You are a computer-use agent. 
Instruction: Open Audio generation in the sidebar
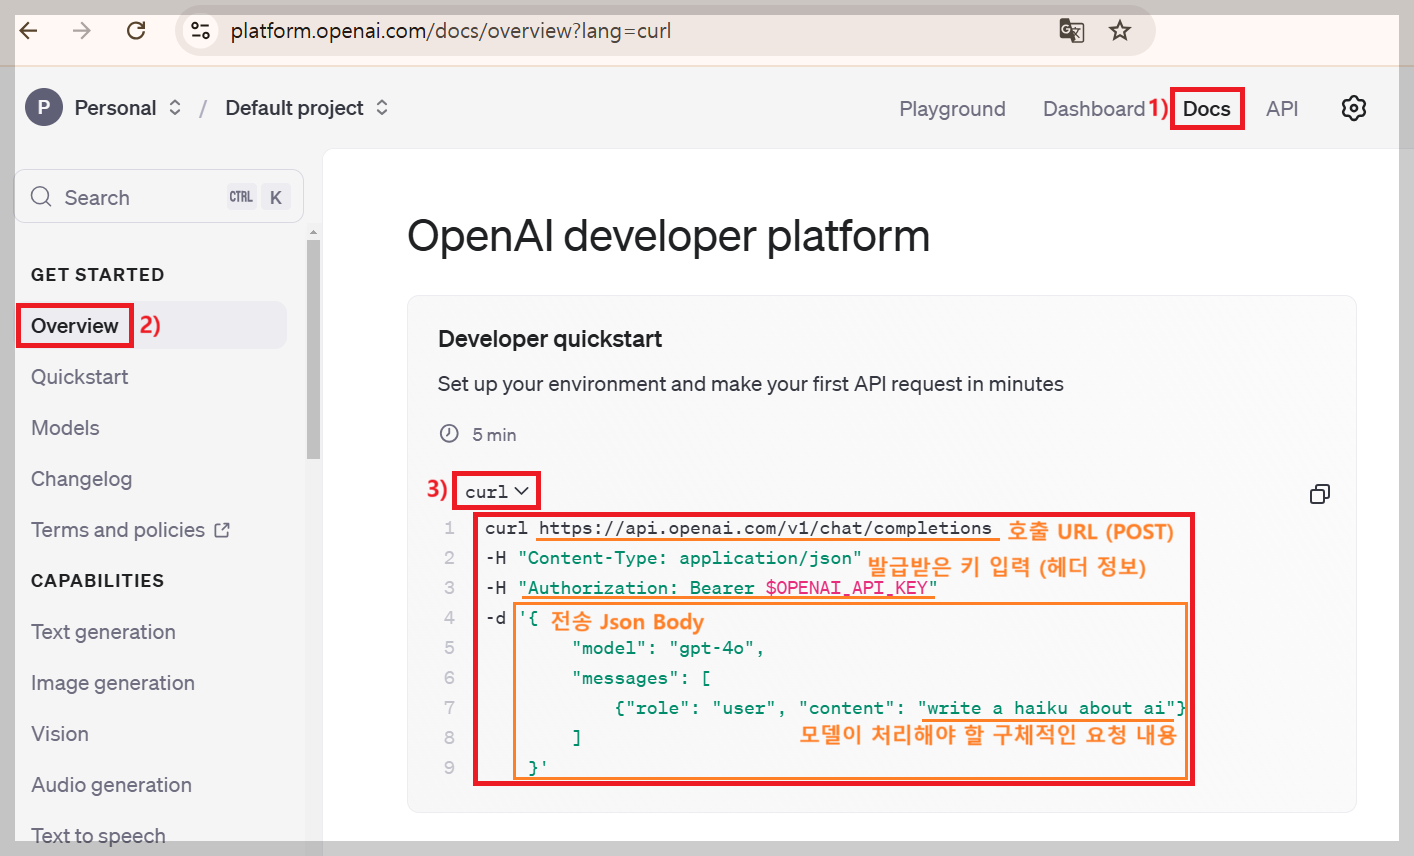click(111, 785)
